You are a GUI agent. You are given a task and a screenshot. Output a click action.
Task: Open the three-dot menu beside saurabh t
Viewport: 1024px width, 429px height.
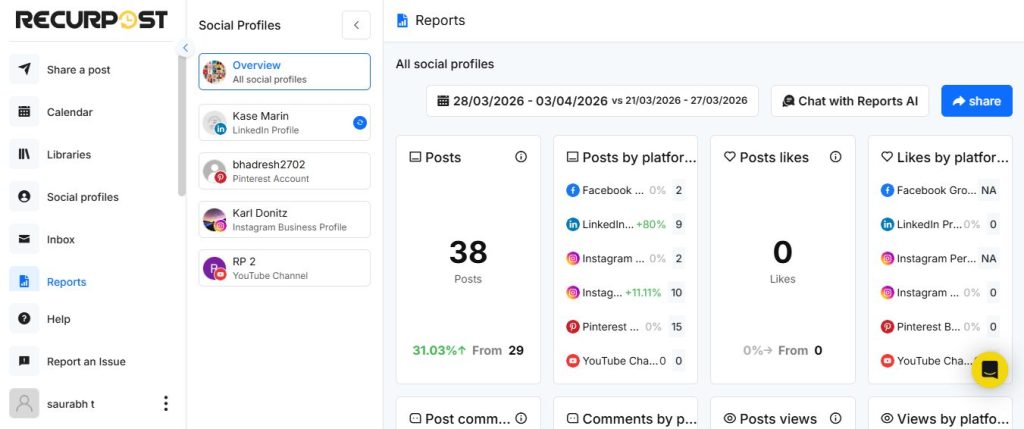click(x=166, y=404)
